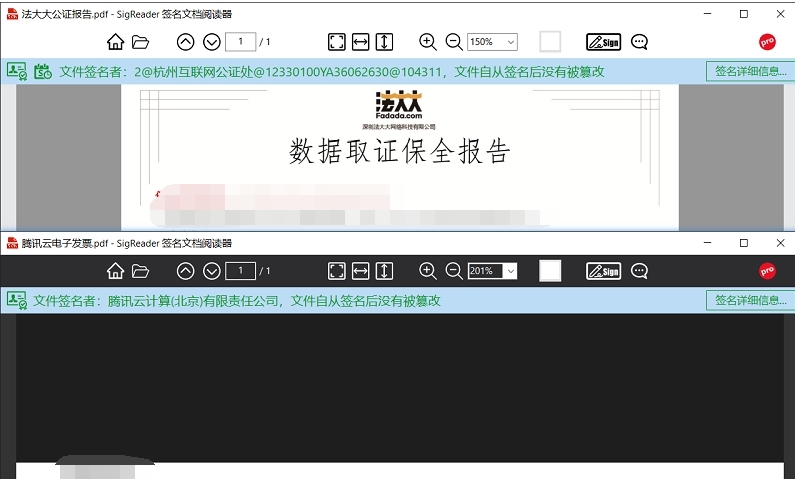
Task: Click Fadada.com logo in document
Action: click(399, 105)
